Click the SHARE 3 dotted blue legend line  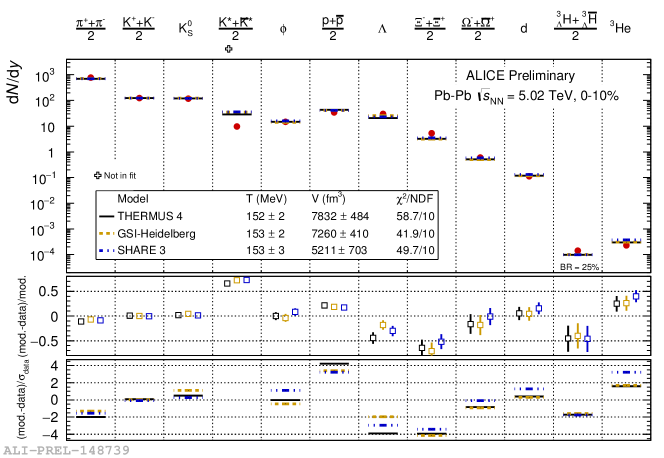point(105,250)
